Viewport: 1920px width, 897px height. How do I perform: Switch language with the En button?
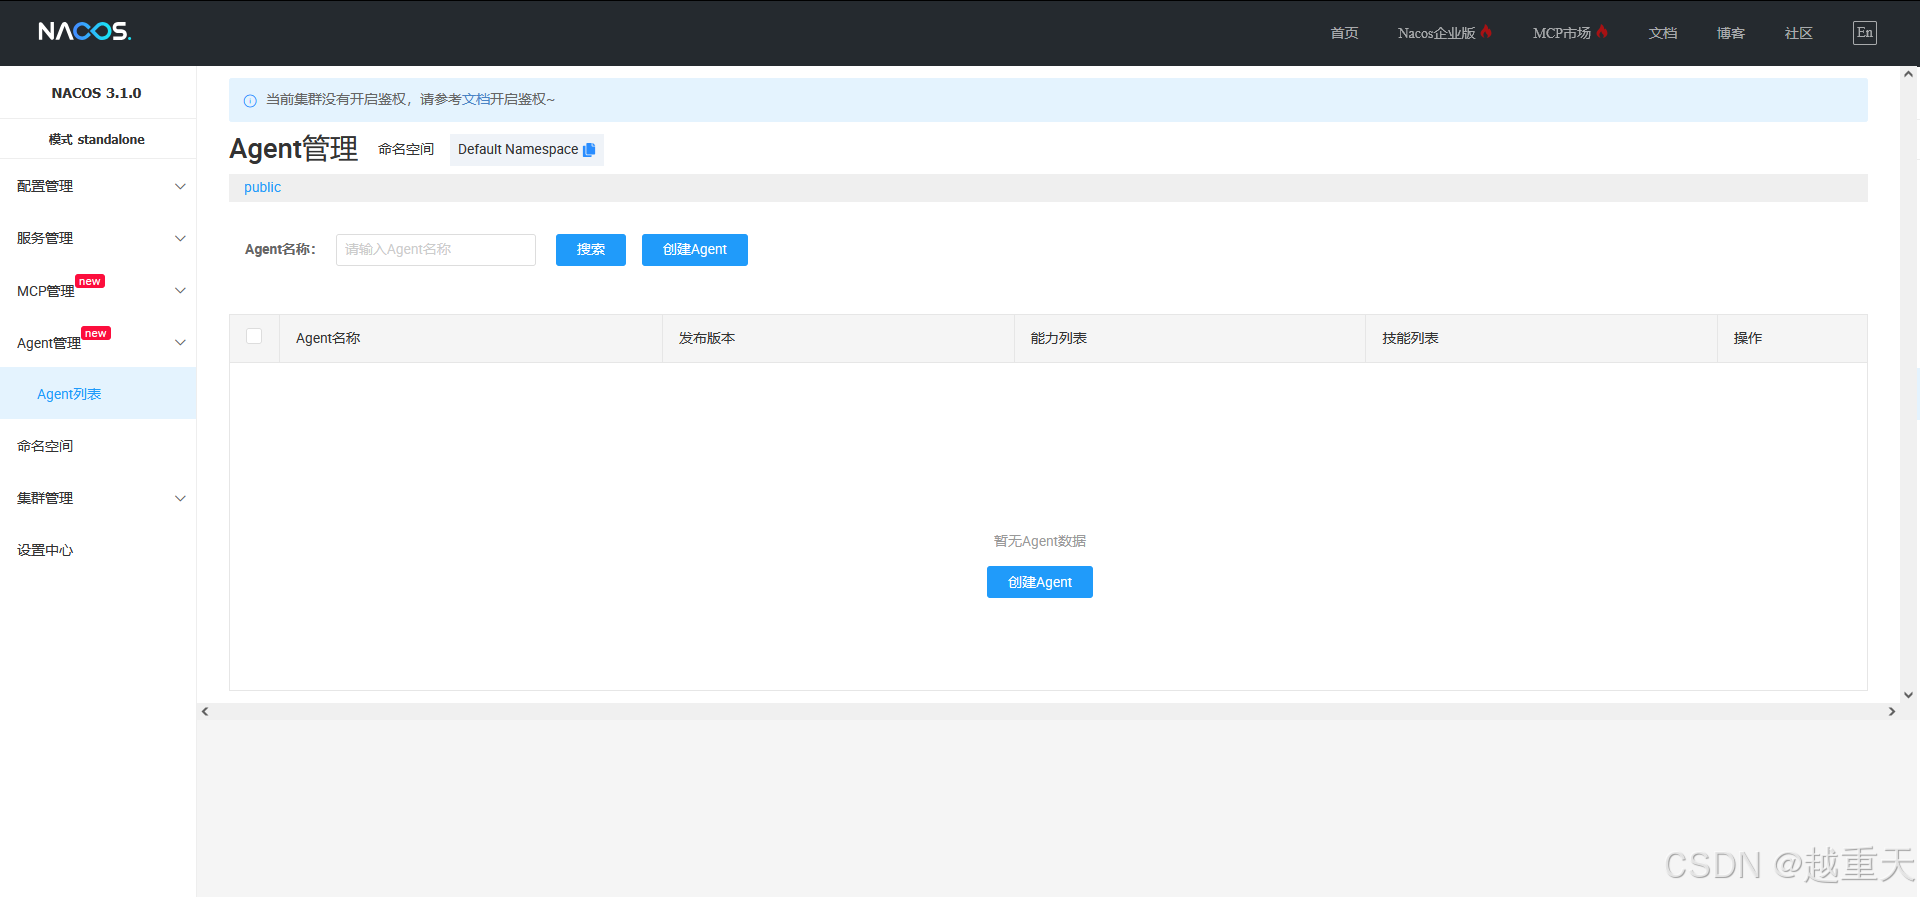pyautogui.click(x=1865, y=33)
